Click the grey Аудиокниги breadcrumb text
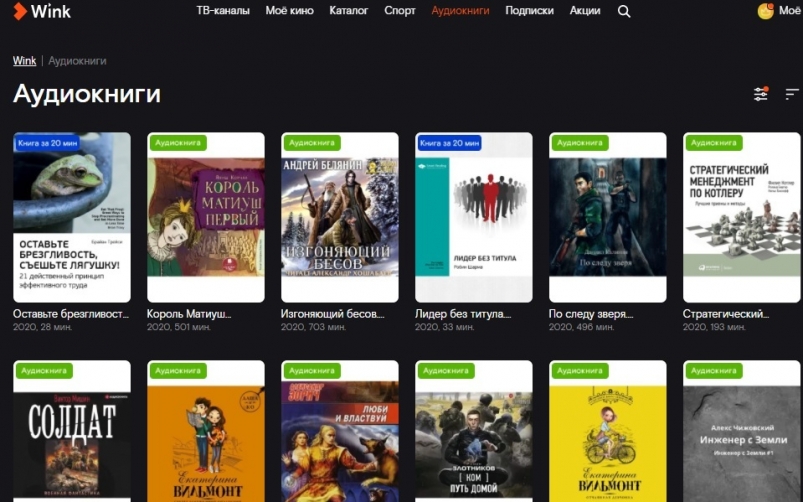This screenshot has height=502, width=803. 77,60
